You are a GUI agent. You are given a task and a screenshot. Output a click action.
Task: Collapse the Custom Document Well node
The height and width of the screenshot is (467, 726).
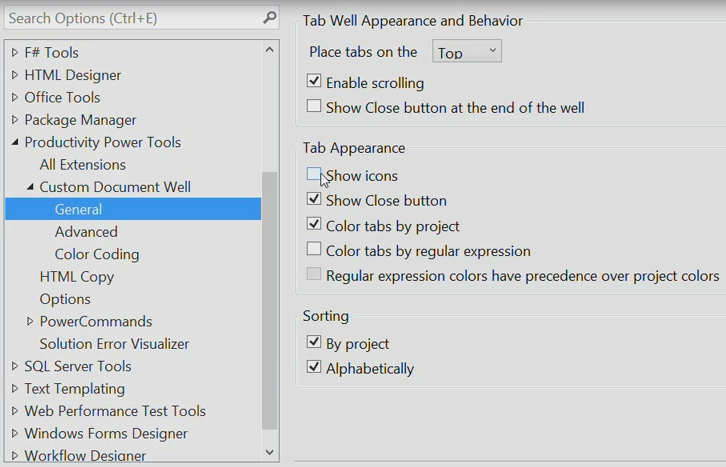30,187
